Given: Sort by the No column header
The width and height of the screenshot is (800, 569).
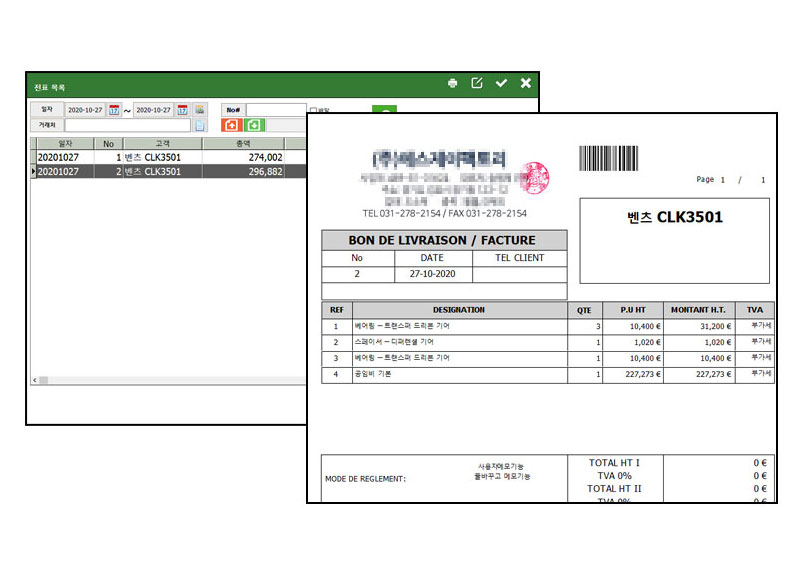Looking at the screenshot, I should tap(108, 144).
